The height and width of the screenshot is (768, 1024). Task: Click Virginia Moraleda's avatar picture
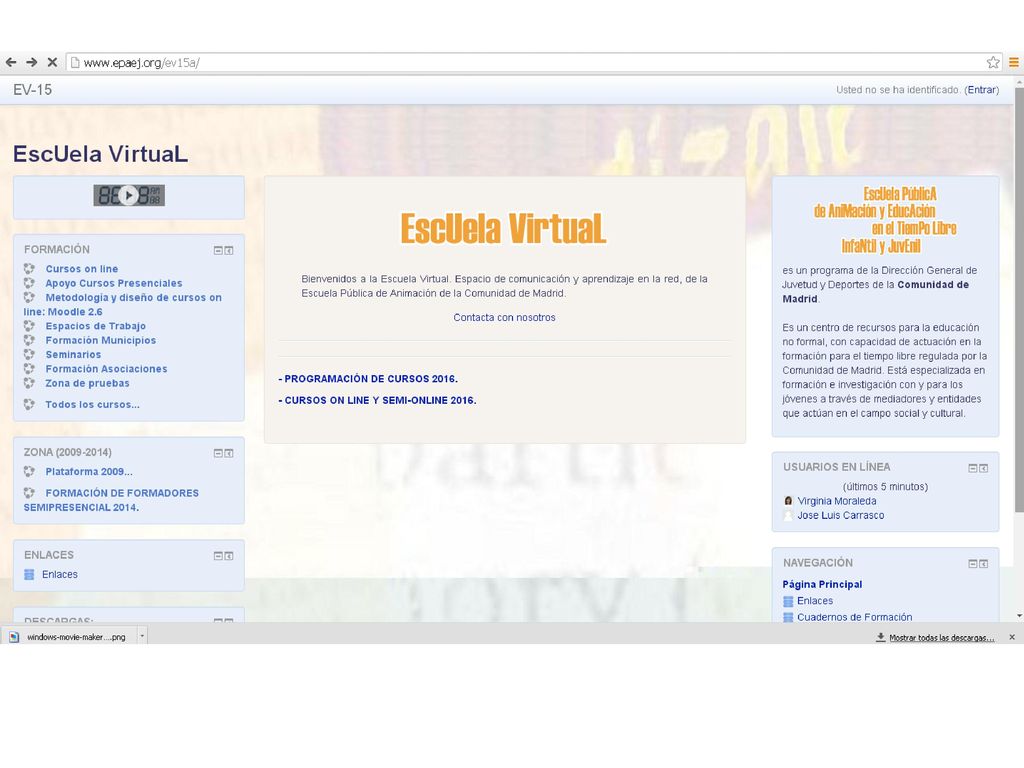tap(788, 501)
